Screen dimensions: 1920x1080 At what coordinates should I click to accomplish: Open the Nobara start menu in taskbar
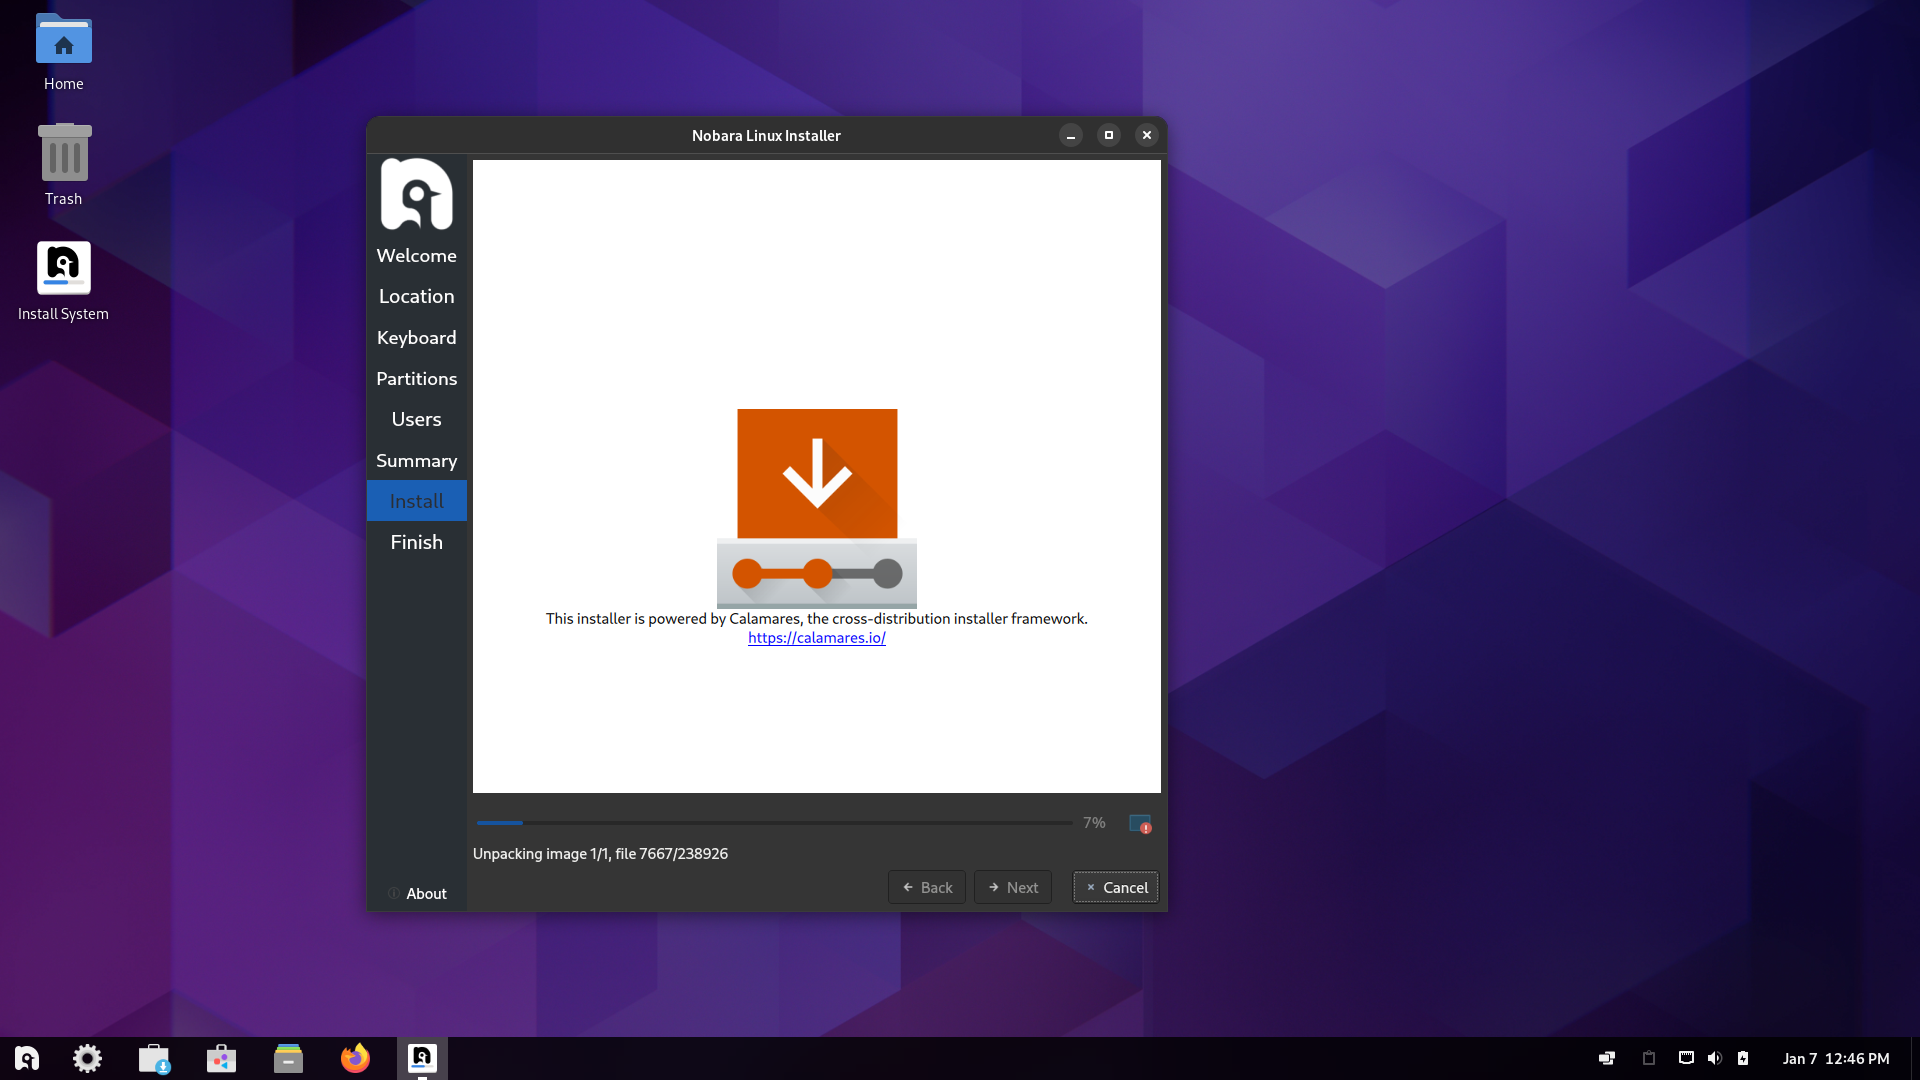27,1058
